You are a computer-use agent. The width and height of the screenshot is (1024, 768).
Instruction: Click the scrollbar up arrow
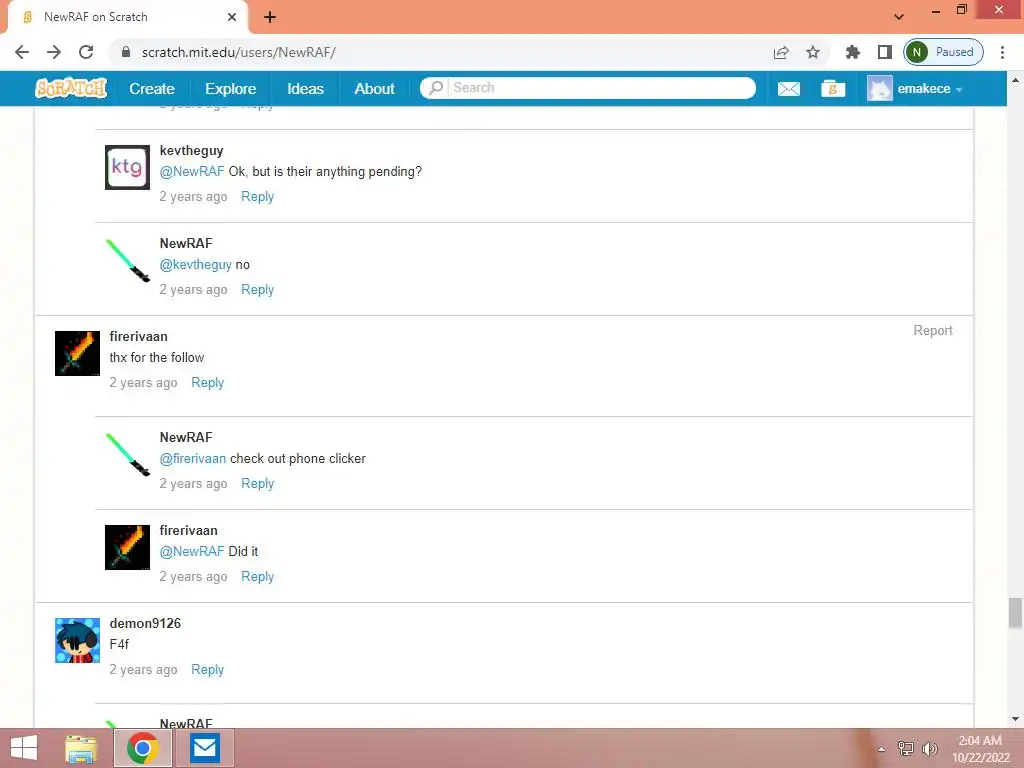[x=1015, y=80]
